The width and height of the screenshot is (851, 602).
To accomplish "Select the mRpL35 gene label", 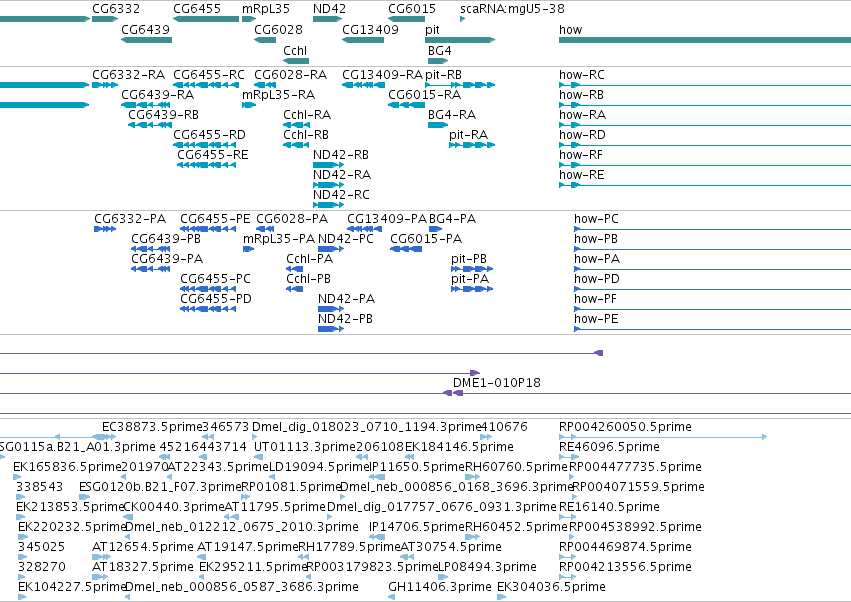I will [266, 9].
